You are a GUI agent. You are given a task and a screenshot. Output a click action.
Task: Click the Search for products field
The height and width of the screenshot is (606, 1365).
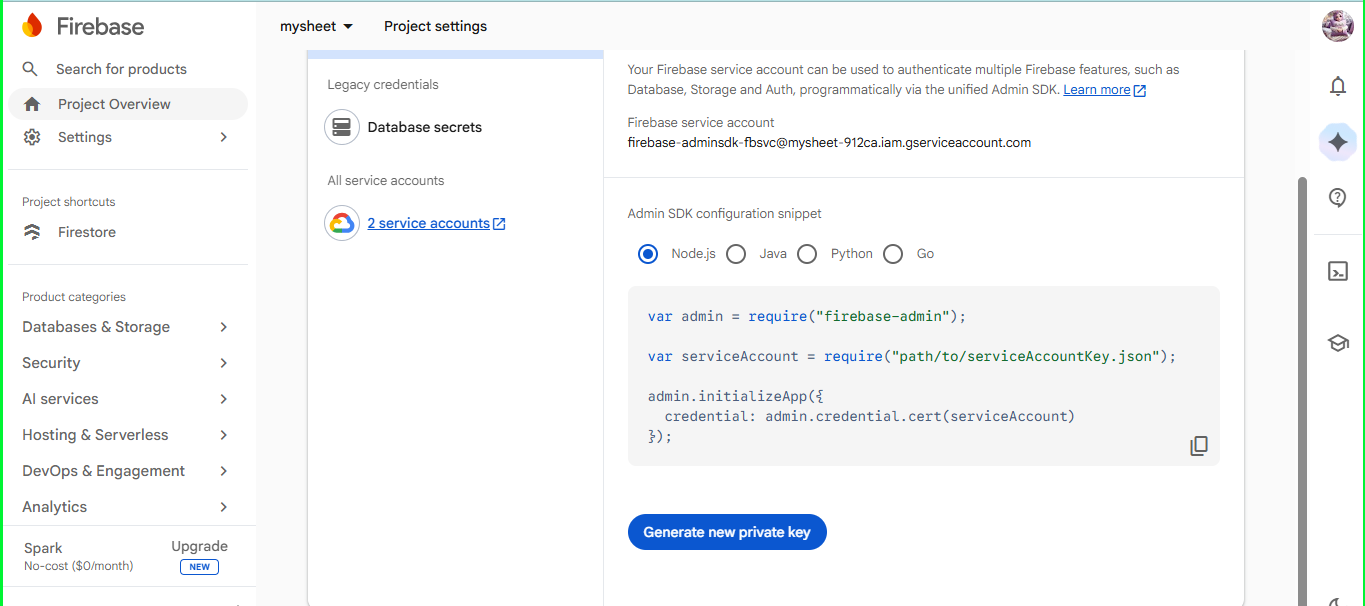(x=121, y=69)
